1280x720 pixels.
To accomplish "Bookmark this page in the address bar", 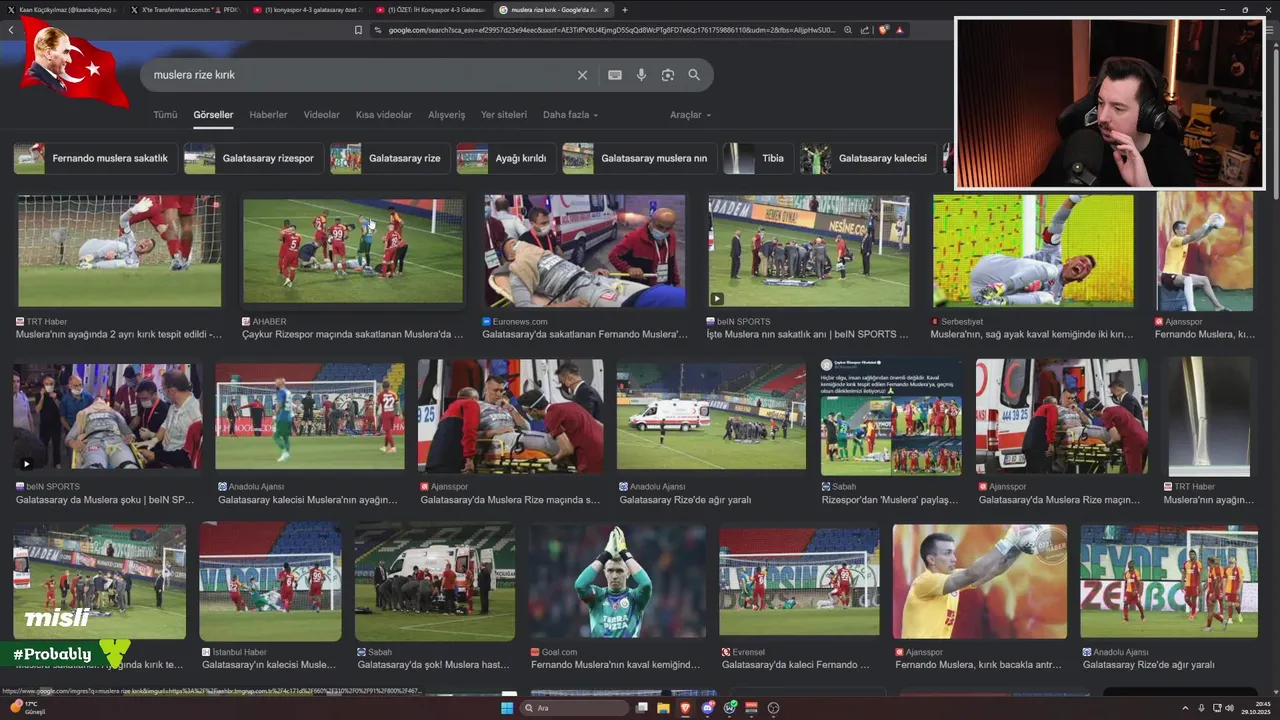I will 358,30.
